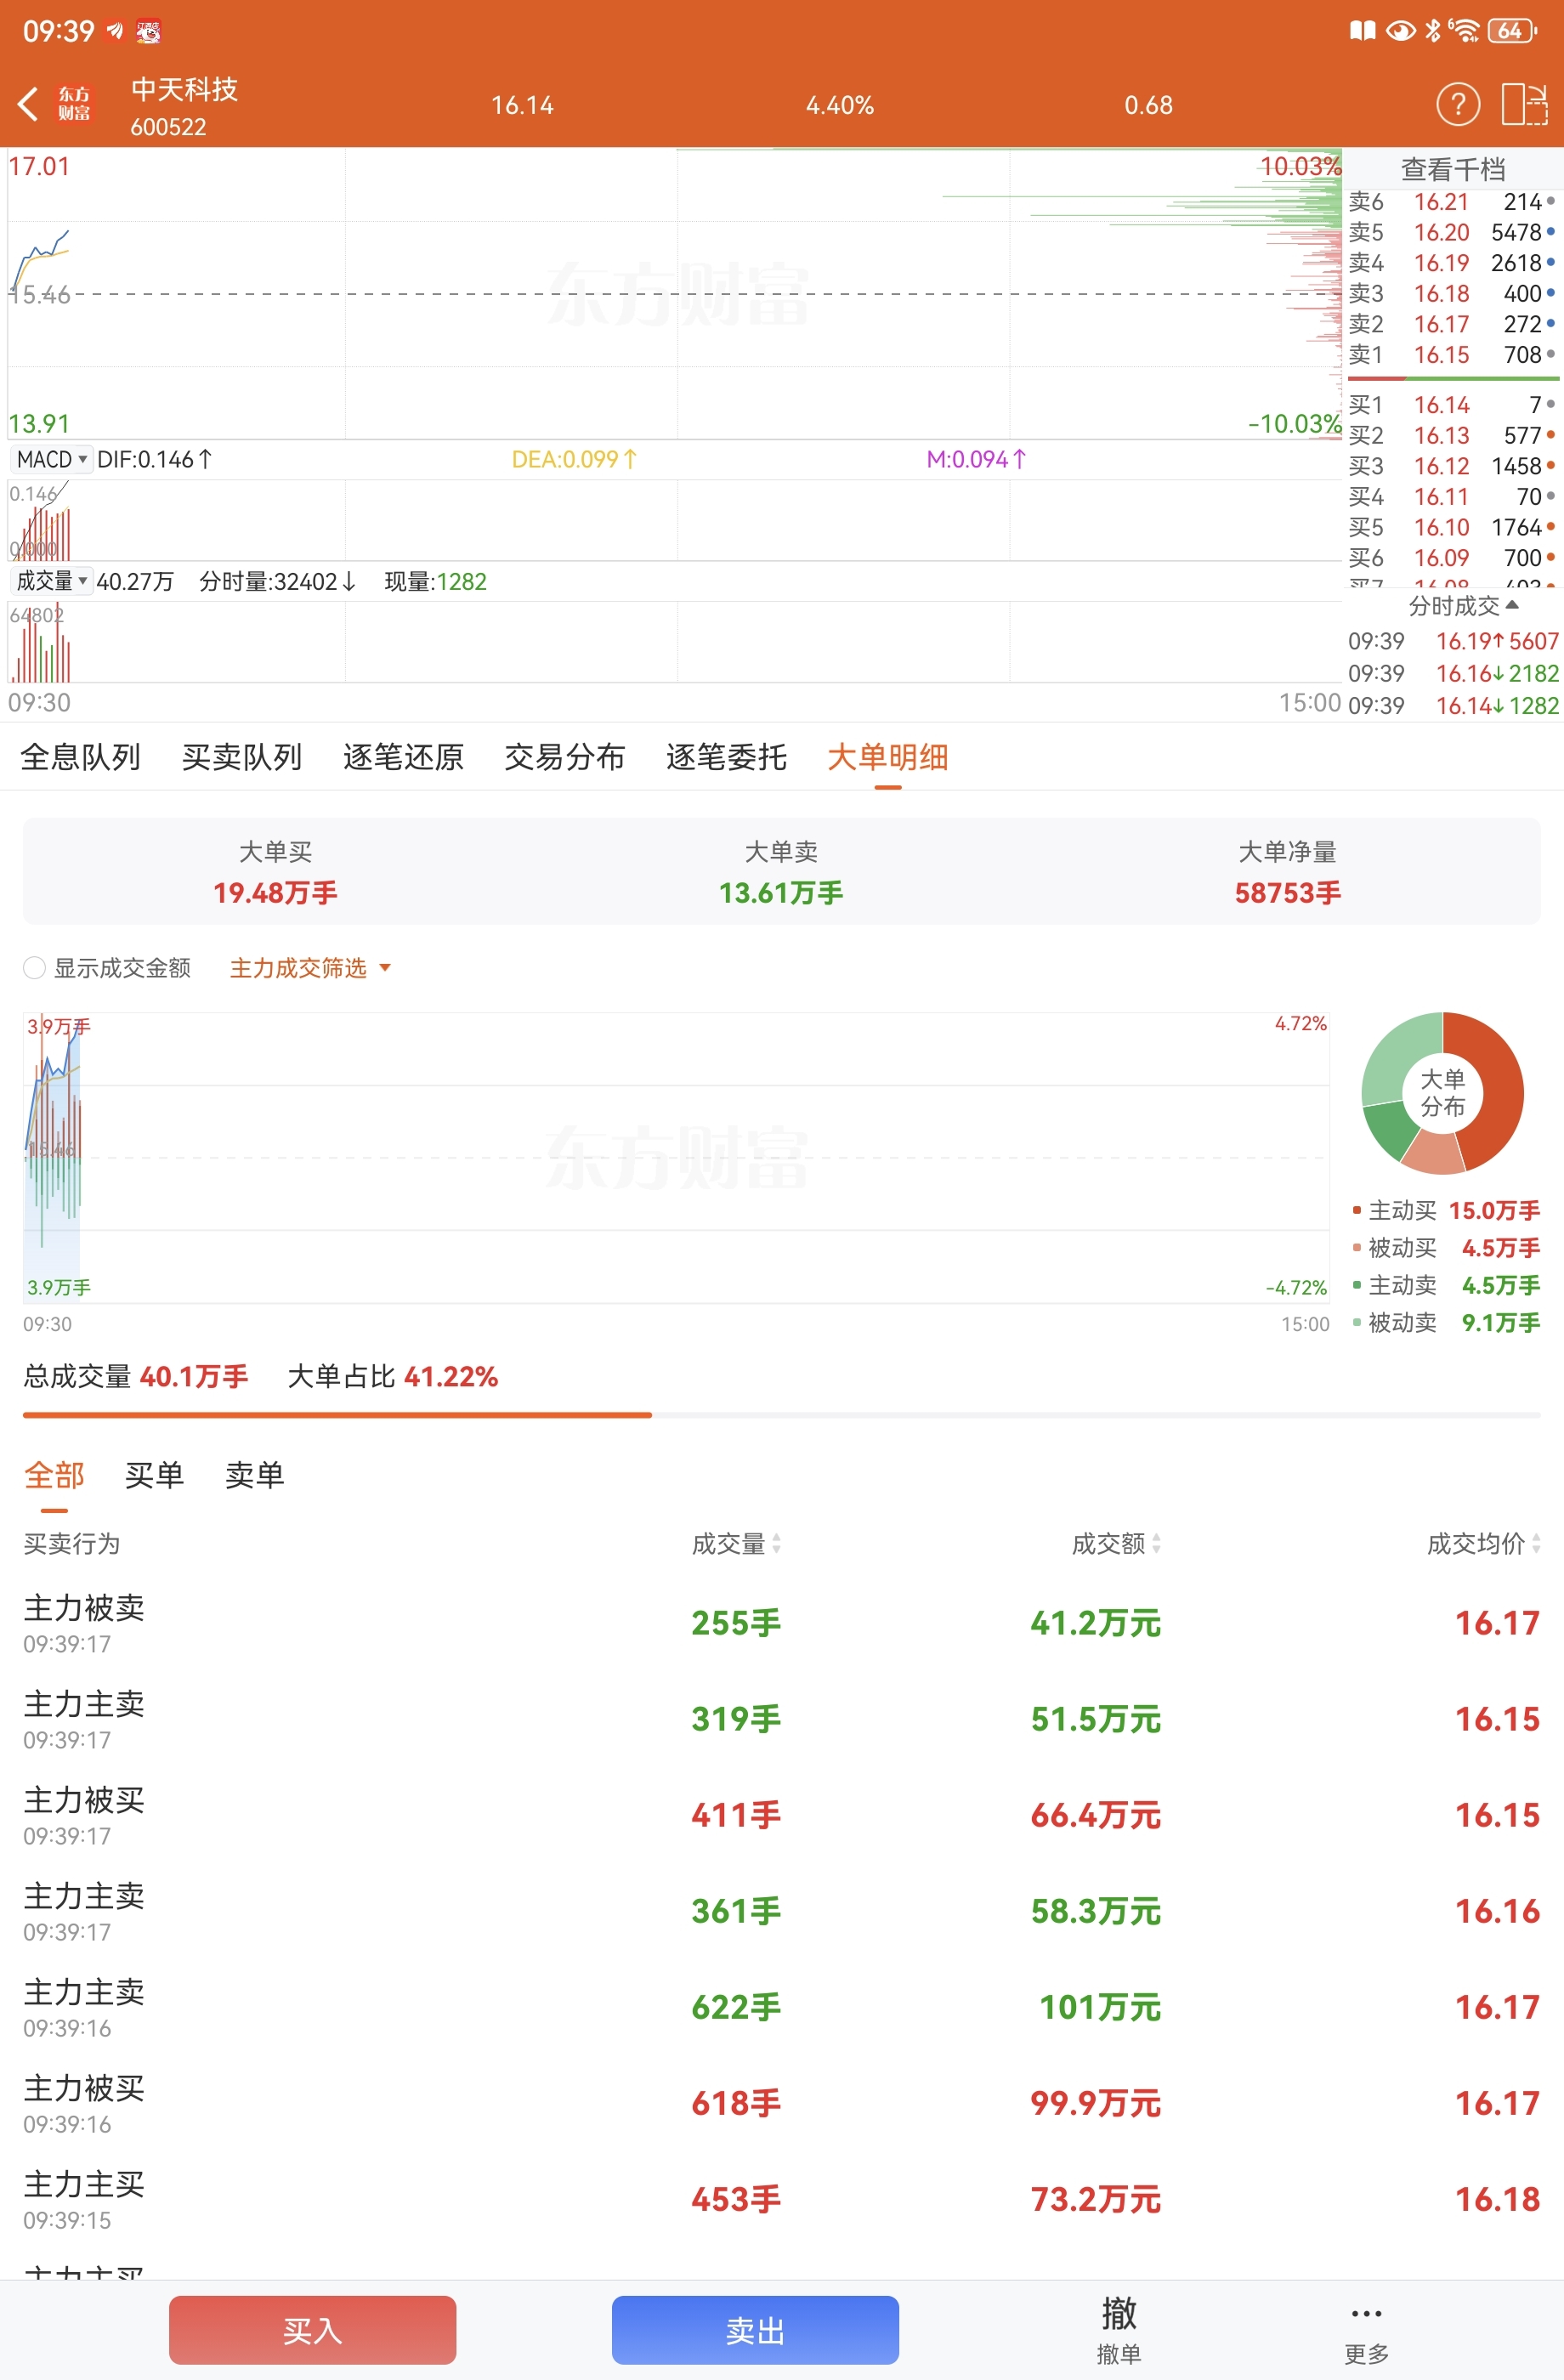Select 买5 16.10 order row

[x=1452, y=527]
